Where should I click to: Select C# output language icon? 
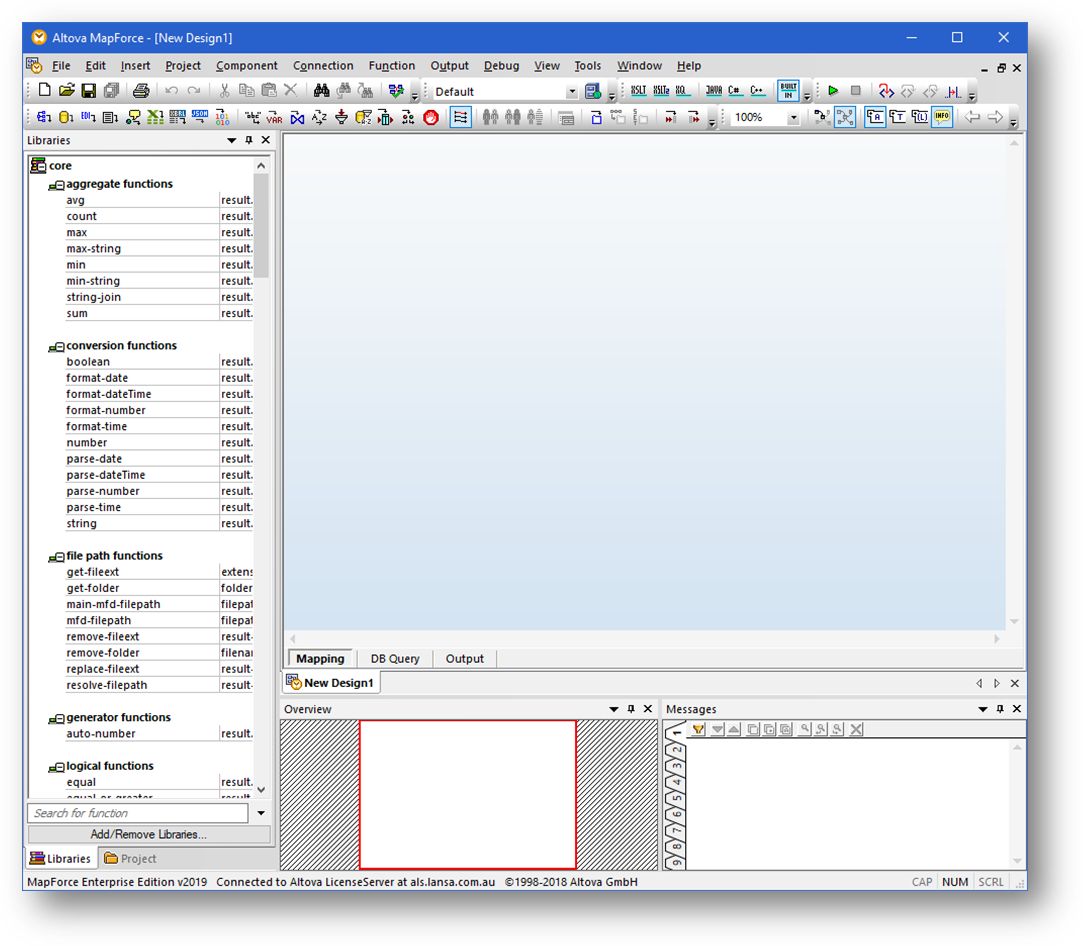pyautogui.click(x=735, y=90)
